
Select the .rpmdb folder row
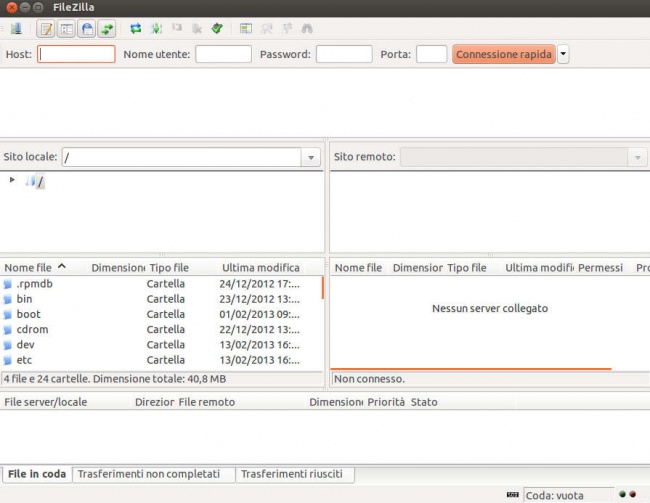(160, 284)
